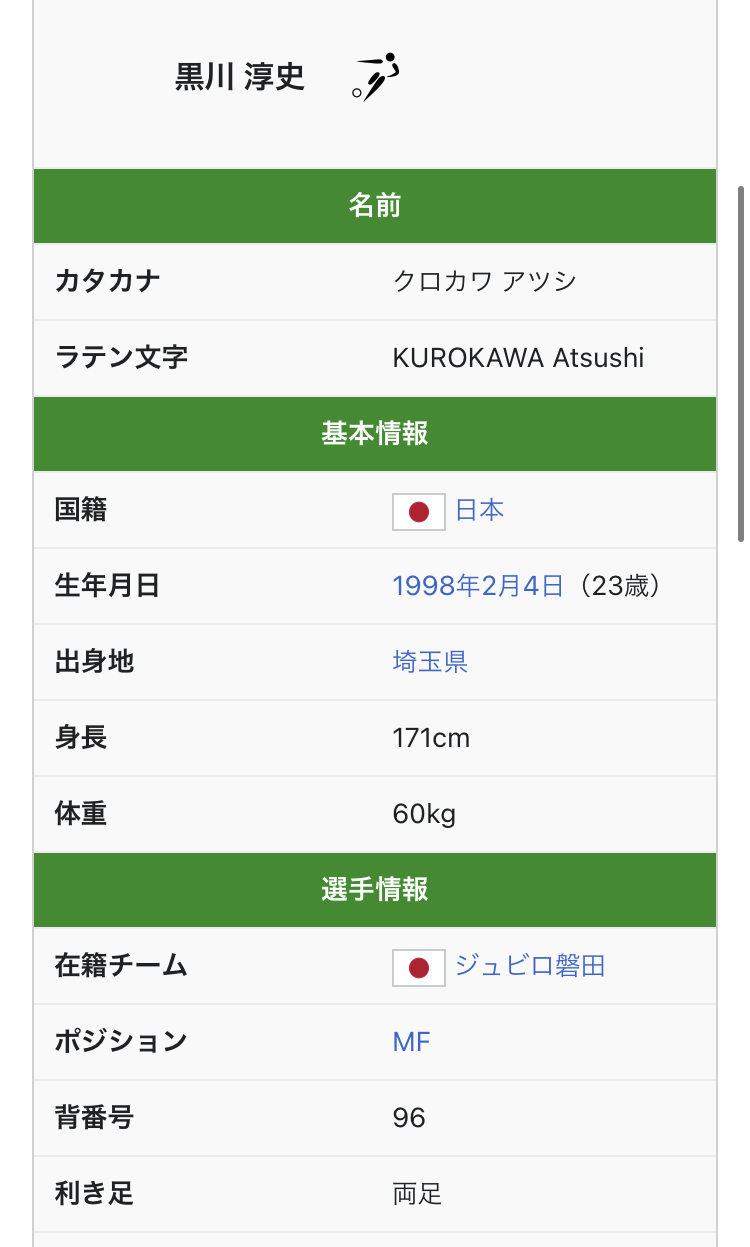The width and height of the screenshot is (750, 1247).
Task: Open the MF position link
Action: coord(411,1042)
